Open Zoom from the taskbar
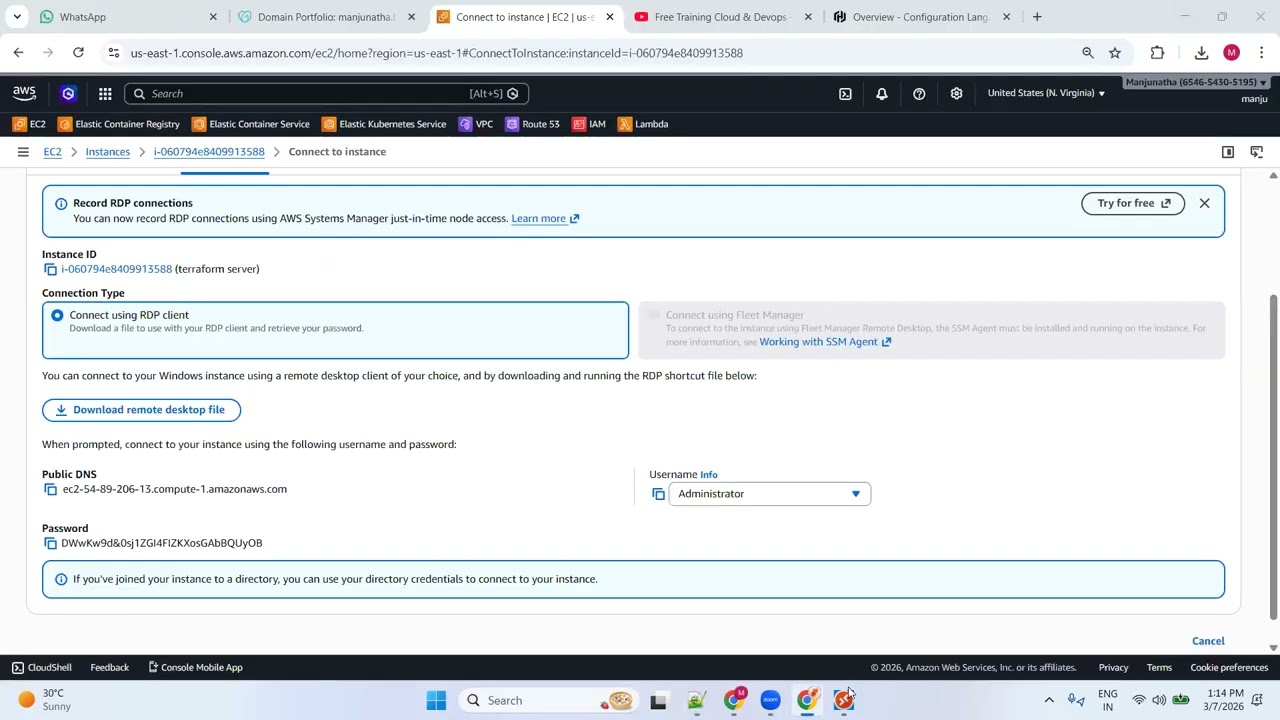1280x720 pixels. pos(770,700)
